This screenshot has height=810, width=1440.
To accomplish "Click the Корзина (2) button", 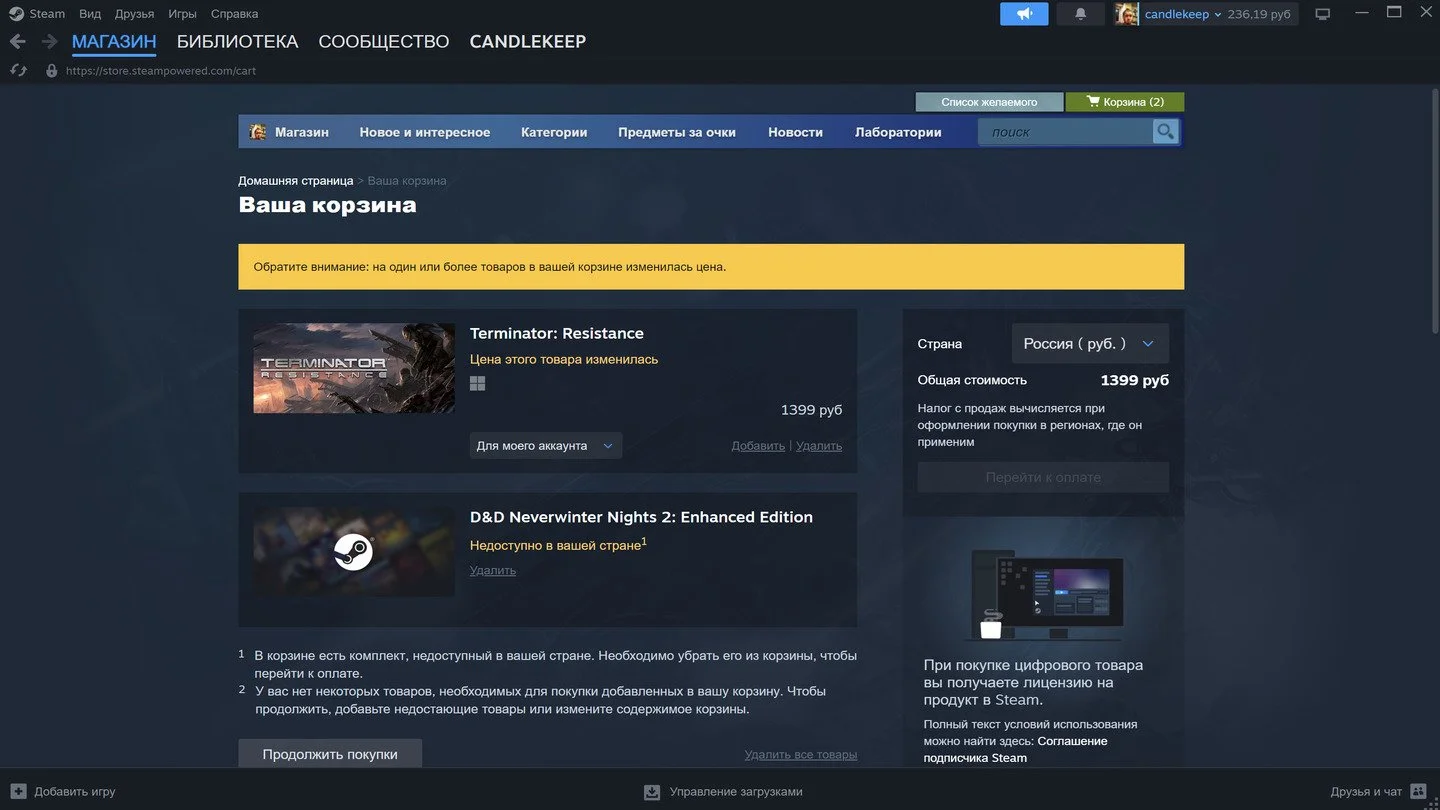I will pos(1125,102).
